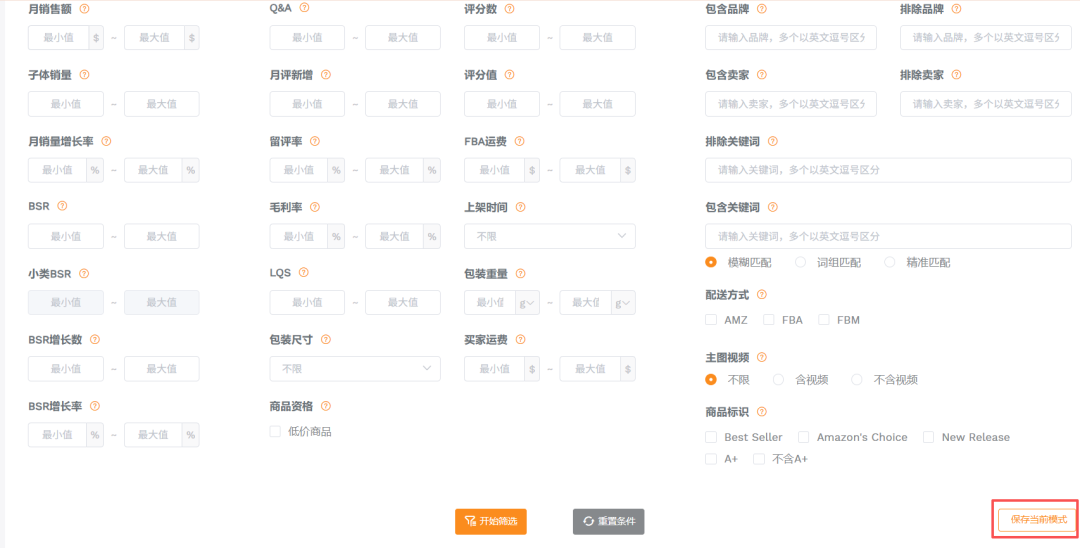This screenshot has width=1080, height=548.
Task: Click help icon next to 排除卖家
Action: pyautogui.click(x=956, y=74)
